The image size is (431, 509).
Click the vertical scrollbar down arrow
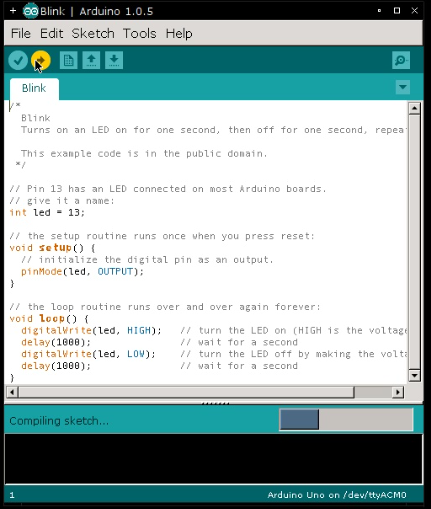(x=414, y=376)
